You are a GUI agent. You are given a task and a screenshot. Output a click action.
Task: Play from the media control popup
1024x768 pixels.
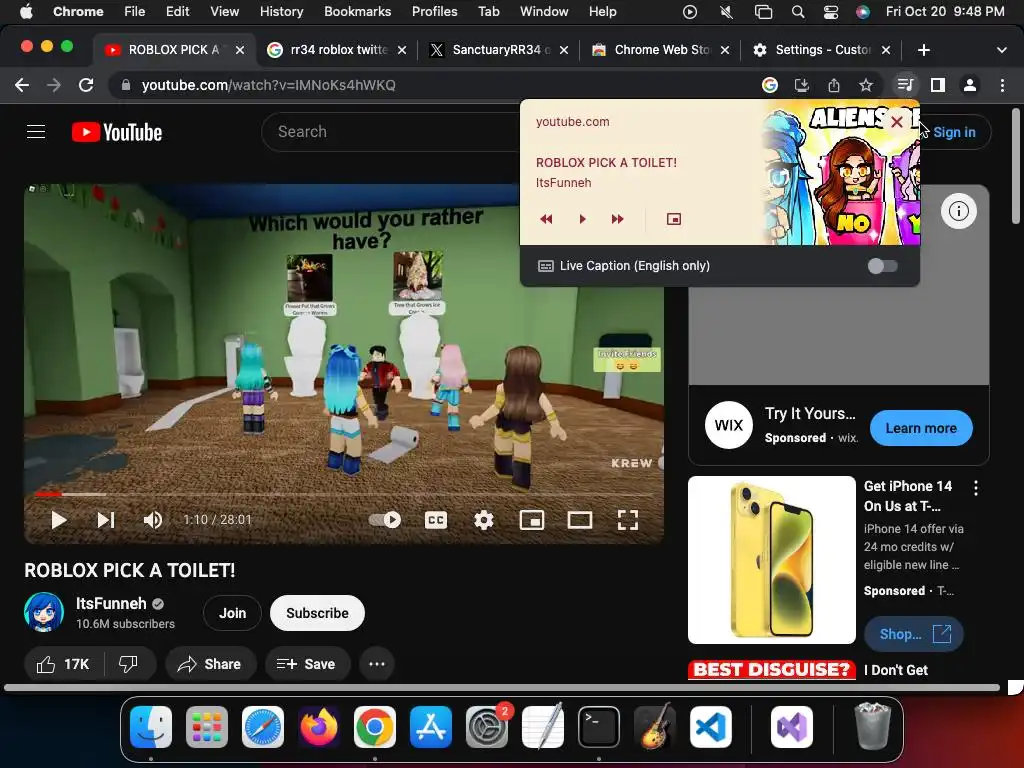(x=583, y=219)
